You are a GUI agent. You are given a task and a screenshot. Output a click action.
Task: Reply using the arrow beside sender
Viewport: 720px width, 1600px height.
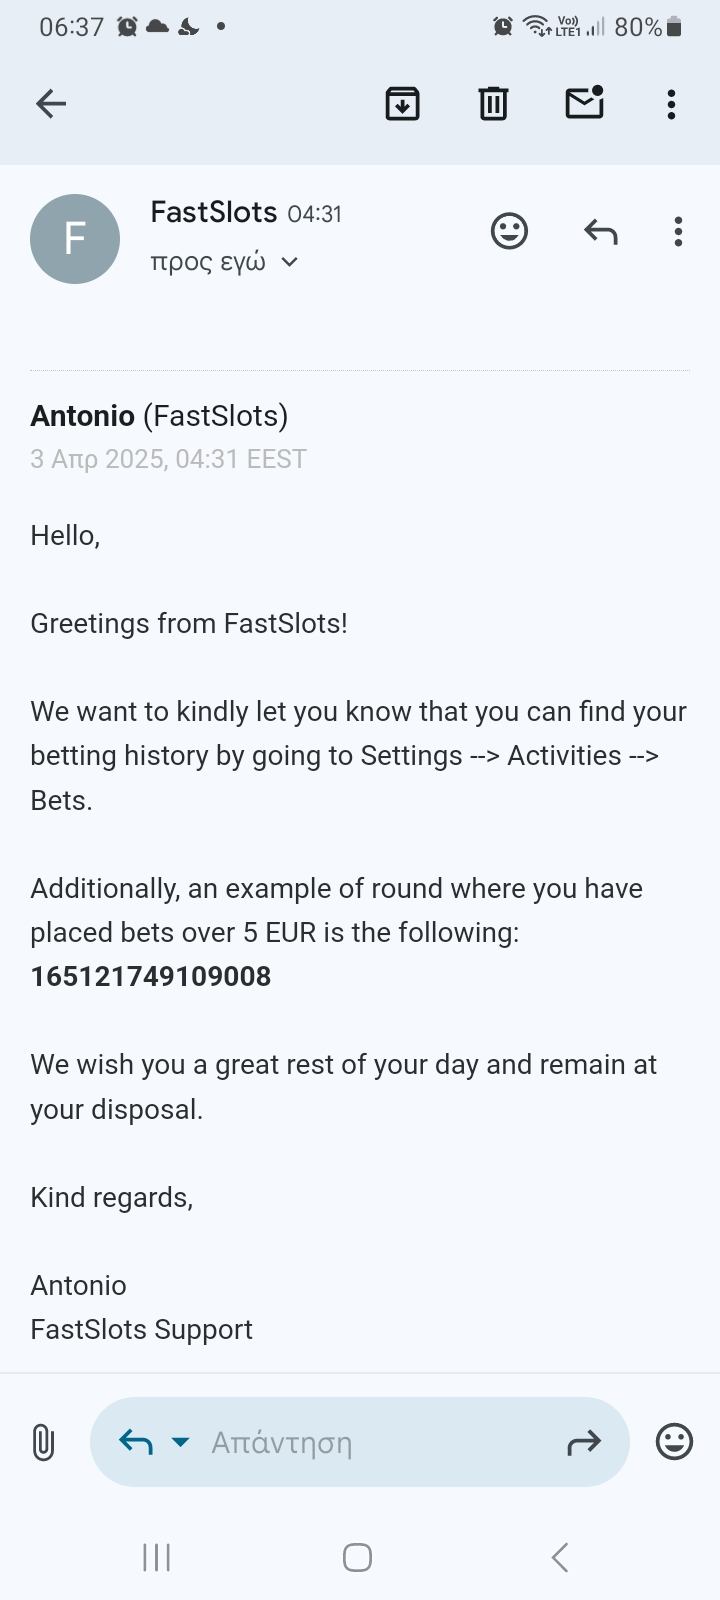600,232
